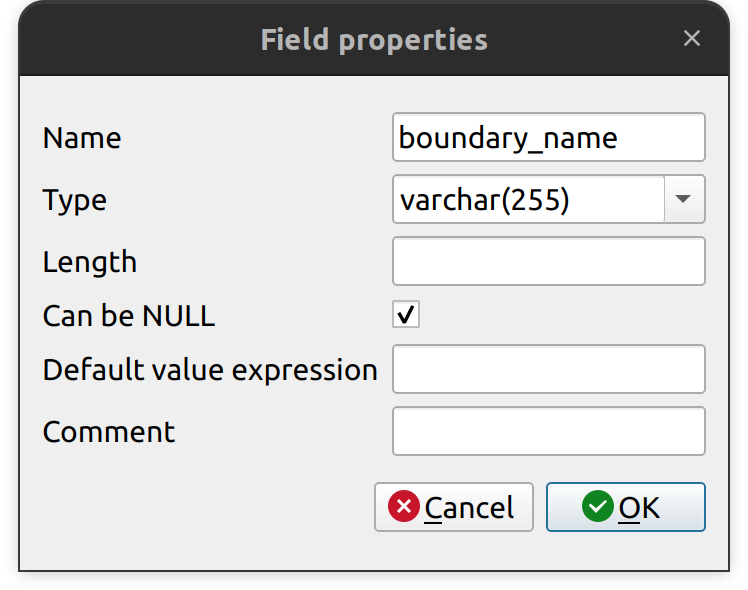Close the Field properties dialog
The image size is (748, 590).
coord(692,39)
